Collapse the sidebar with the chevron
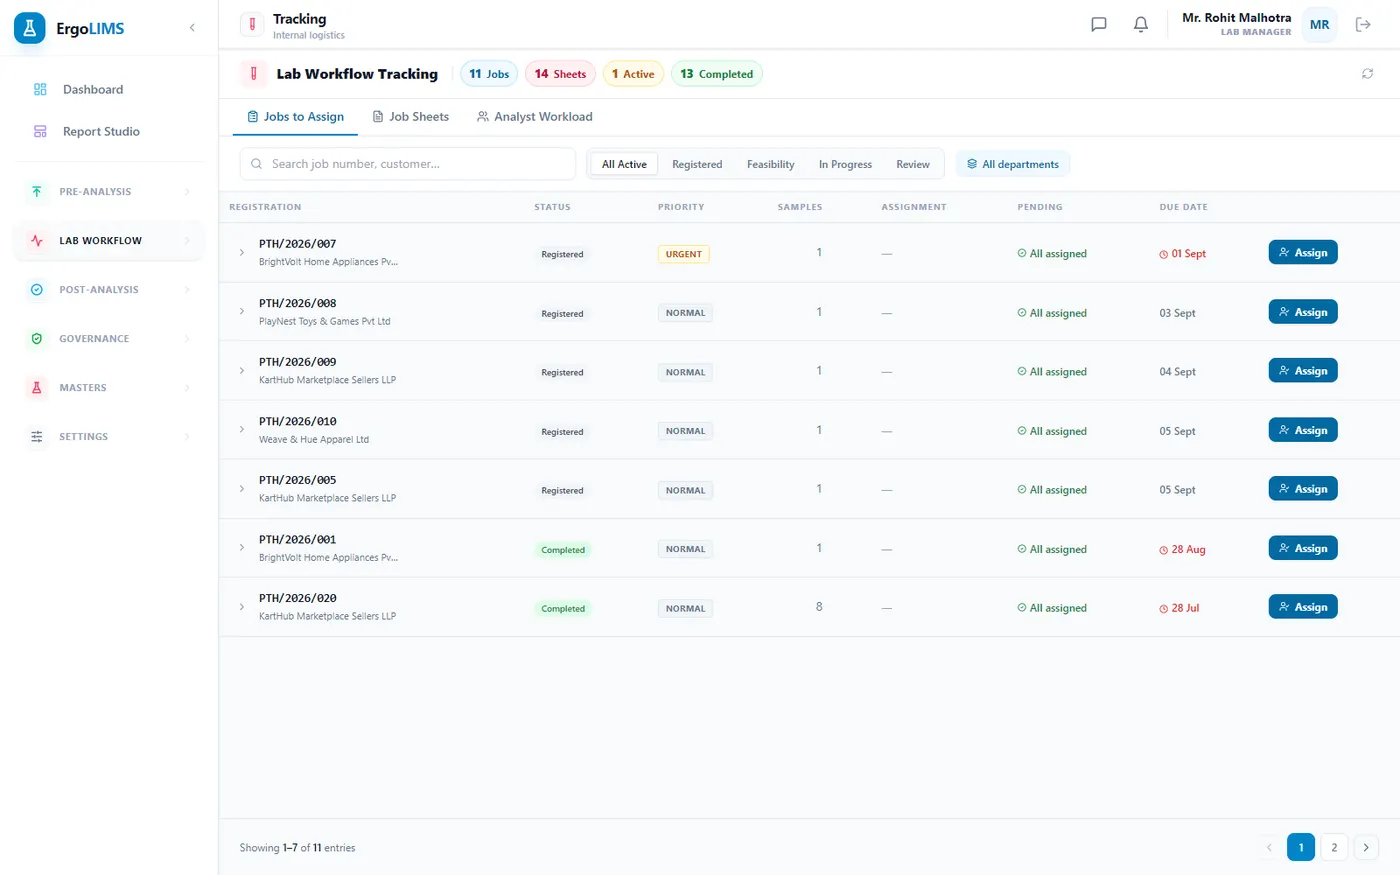Screen dimensions: 1400x875 tap(192, 28)
